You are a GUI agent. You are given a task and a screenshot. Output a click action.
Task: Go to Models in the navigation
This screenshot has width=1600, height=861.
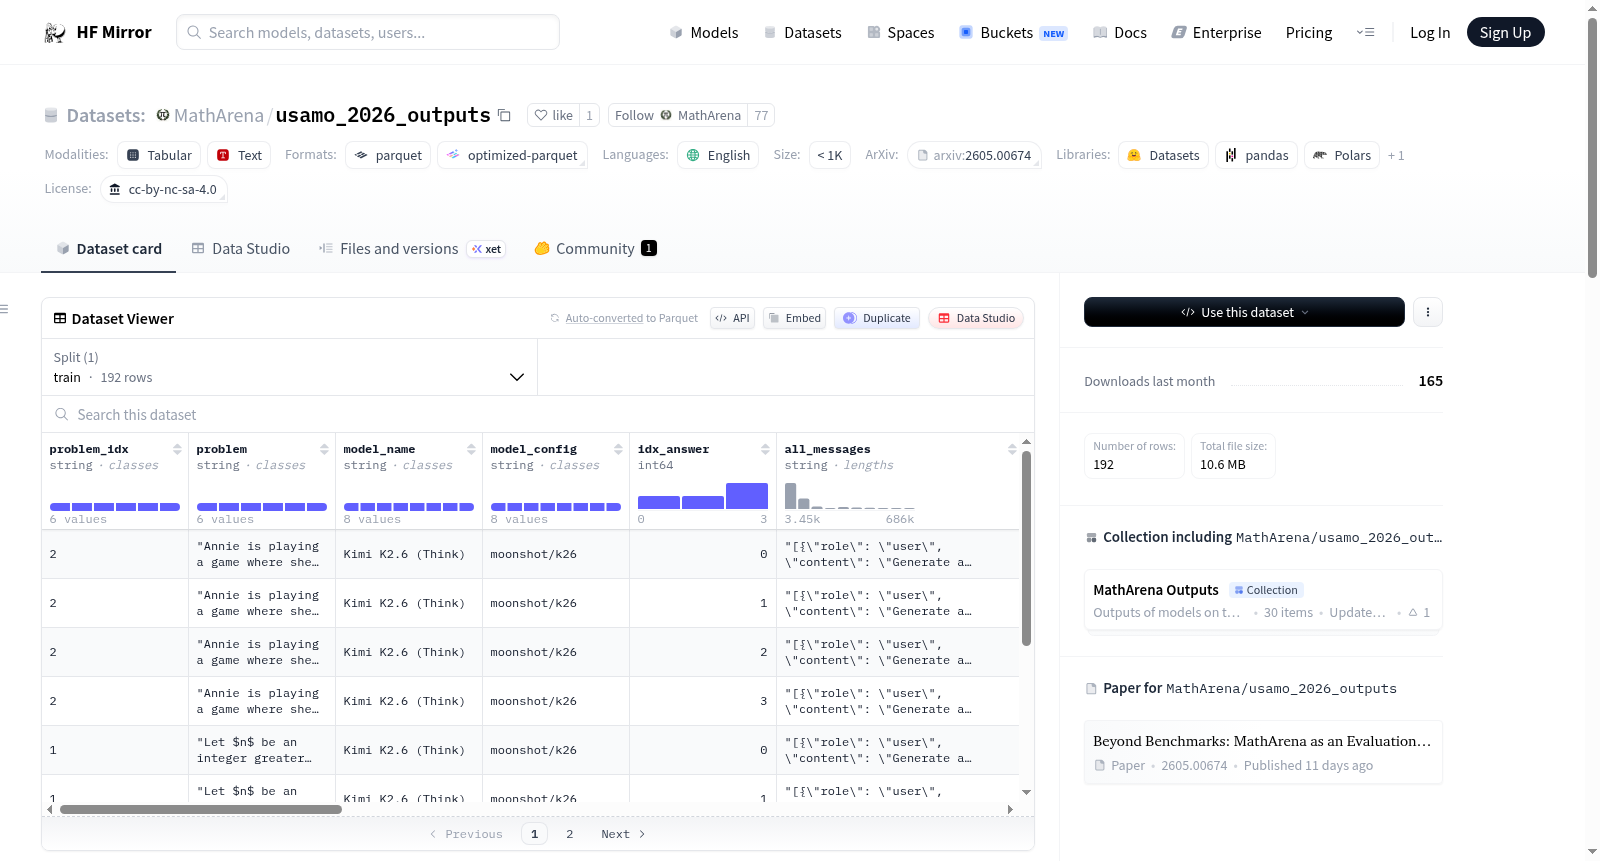[x=704, y=33]
